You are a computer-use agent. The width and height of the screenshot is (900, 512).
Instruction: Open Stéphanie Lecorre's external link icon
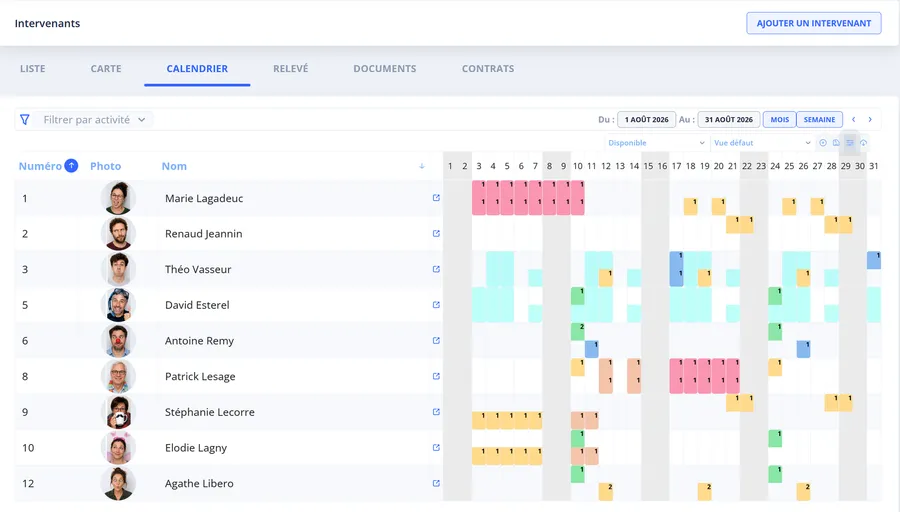pyautogui.click(x=436, y=412)
